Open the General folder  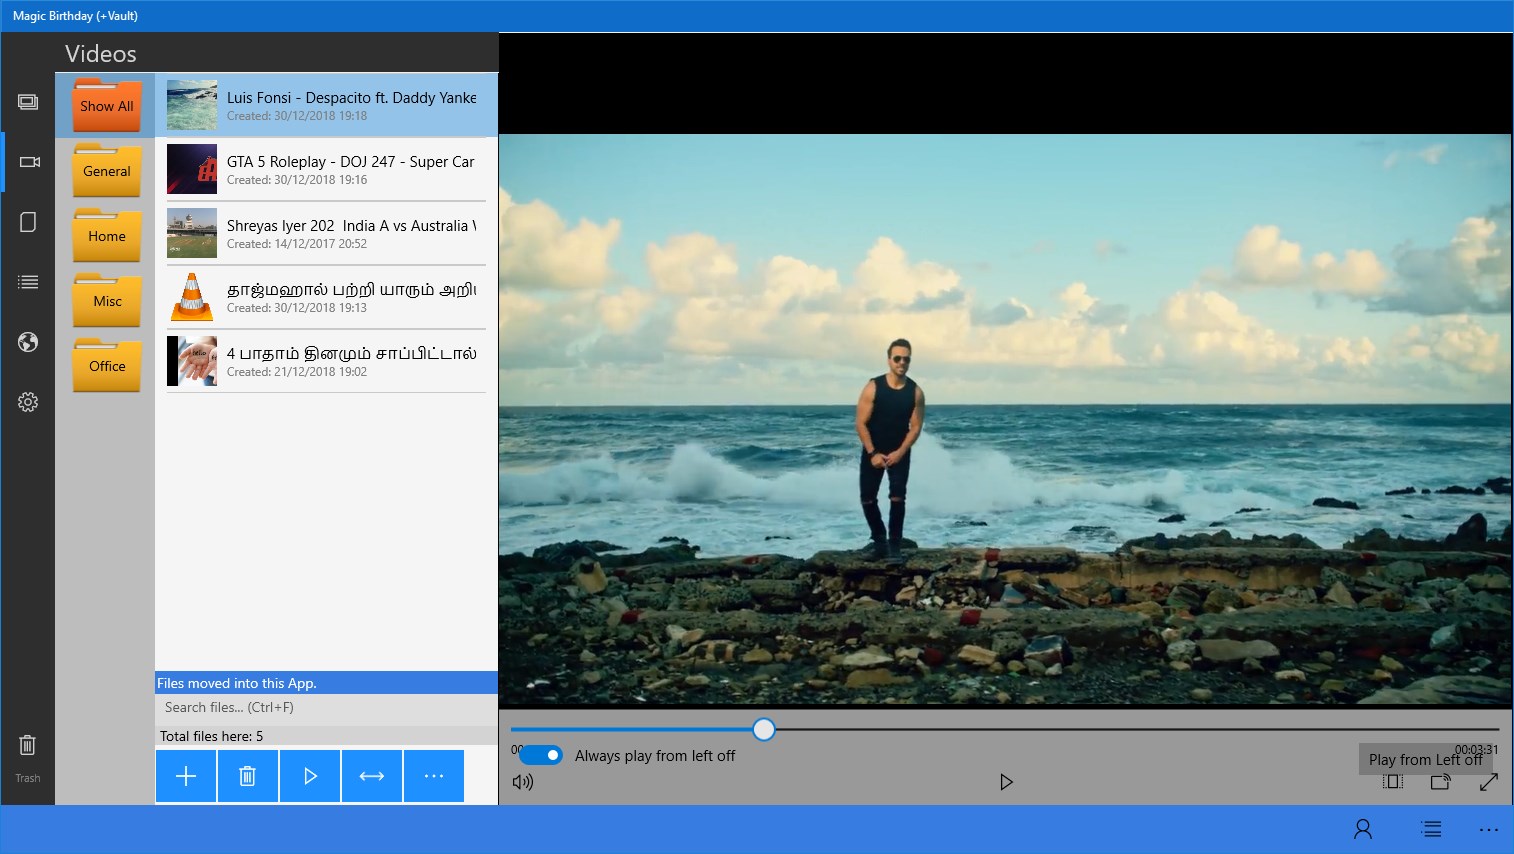tap(106, 170)
